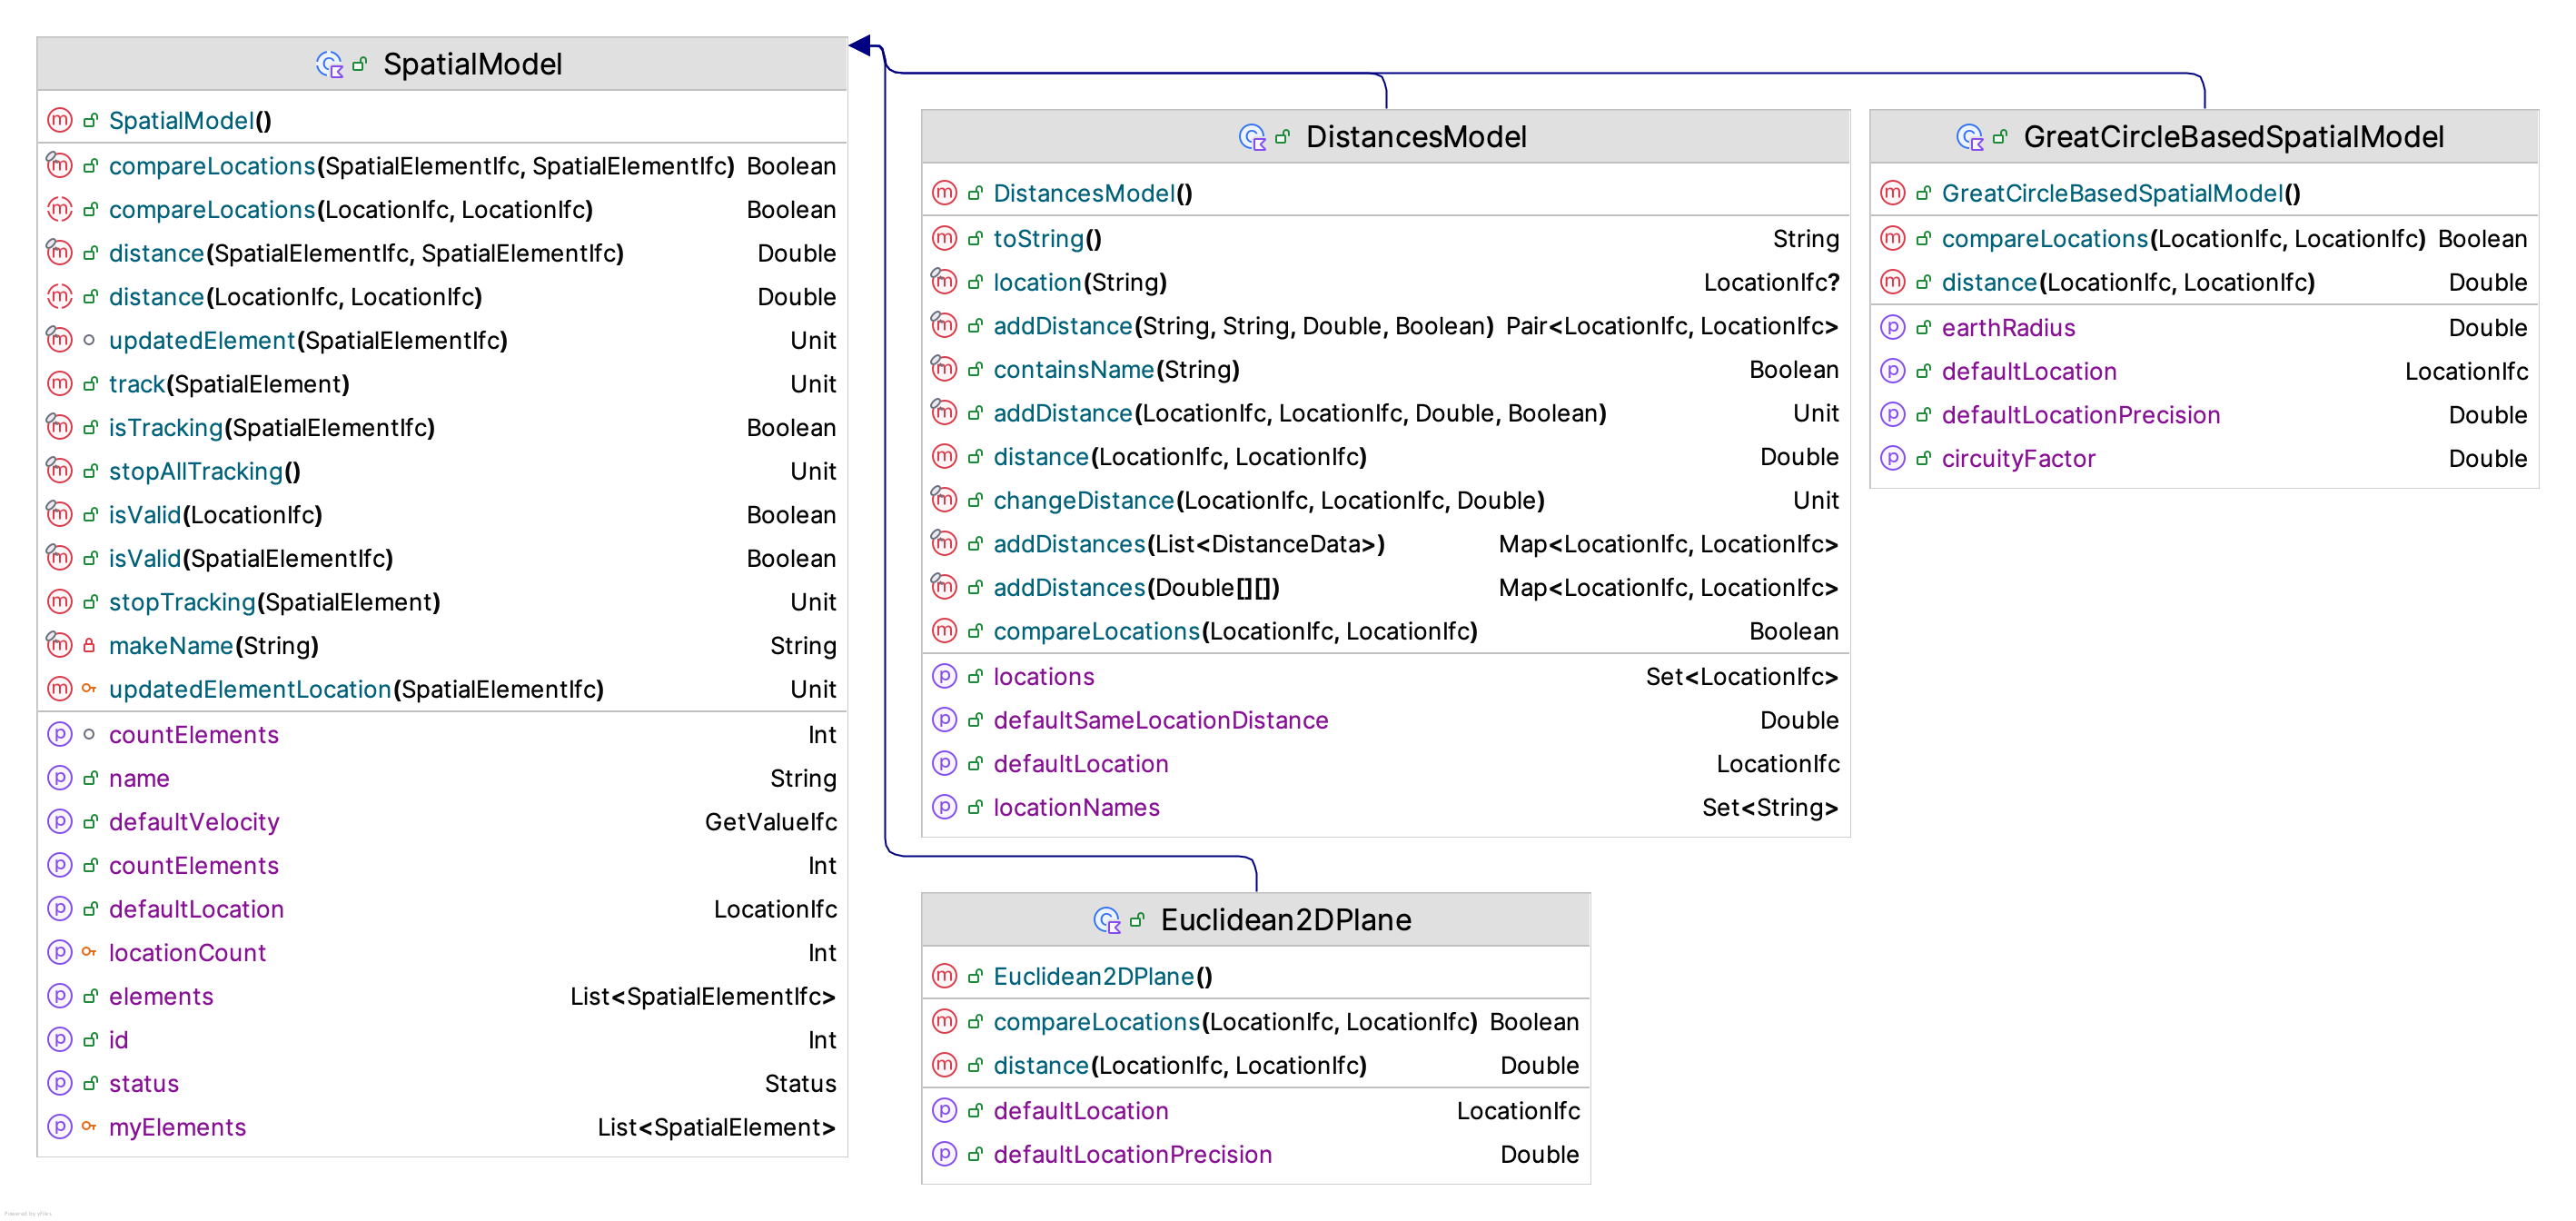Select the SpatialModel class header

pyautogui.click(x=442, y=65)
